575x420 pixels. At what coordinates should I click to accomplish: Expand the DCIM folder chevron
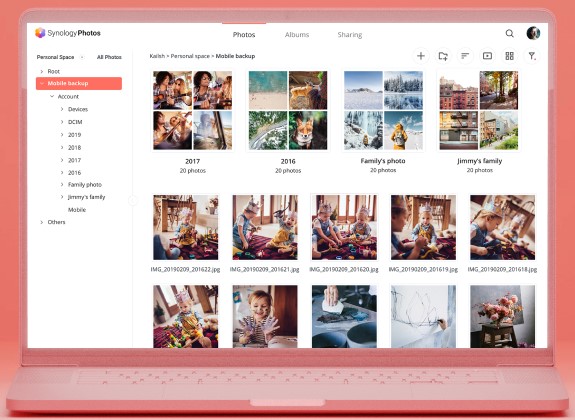62,122
